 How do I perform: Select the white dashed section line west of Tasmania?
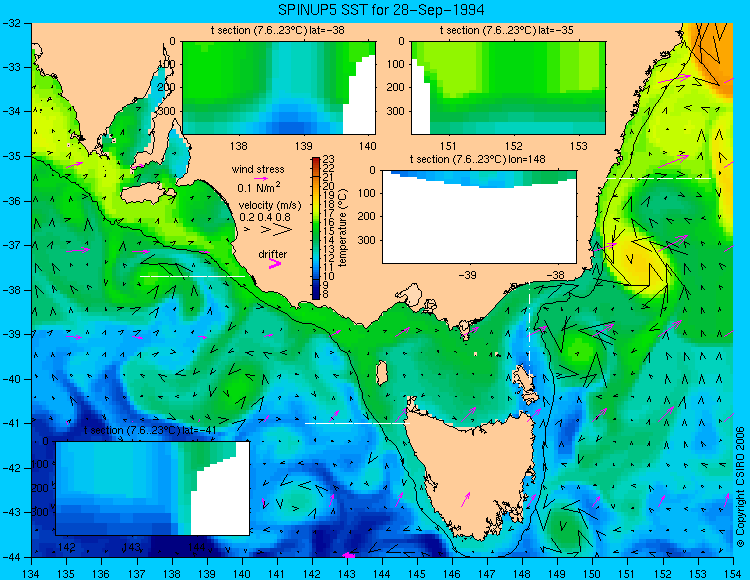(357, 423)
